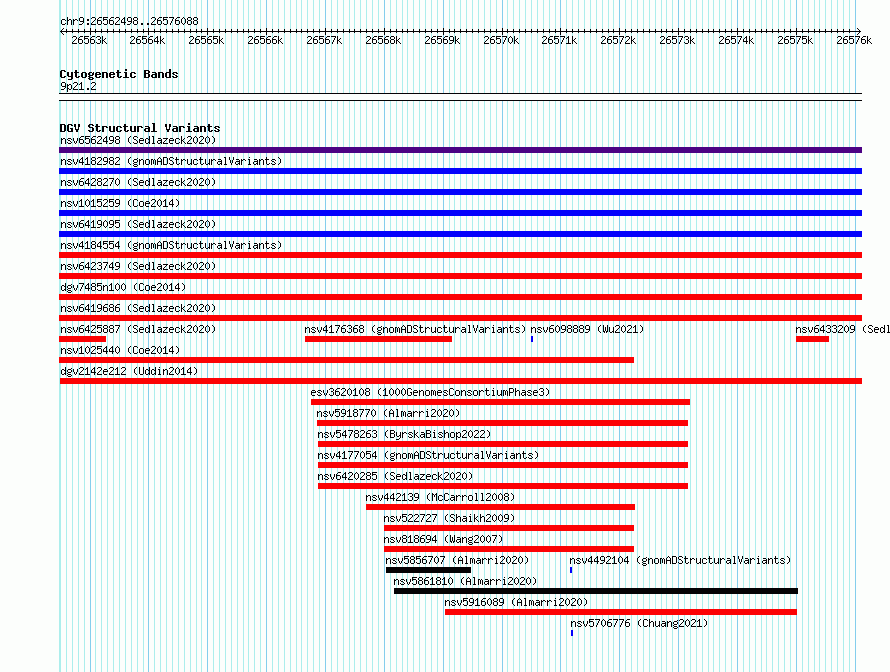The width and height of the screenshot is (890, 672).
Task: Click the DGV Structural Variants track title
Action: click(140, 128)
